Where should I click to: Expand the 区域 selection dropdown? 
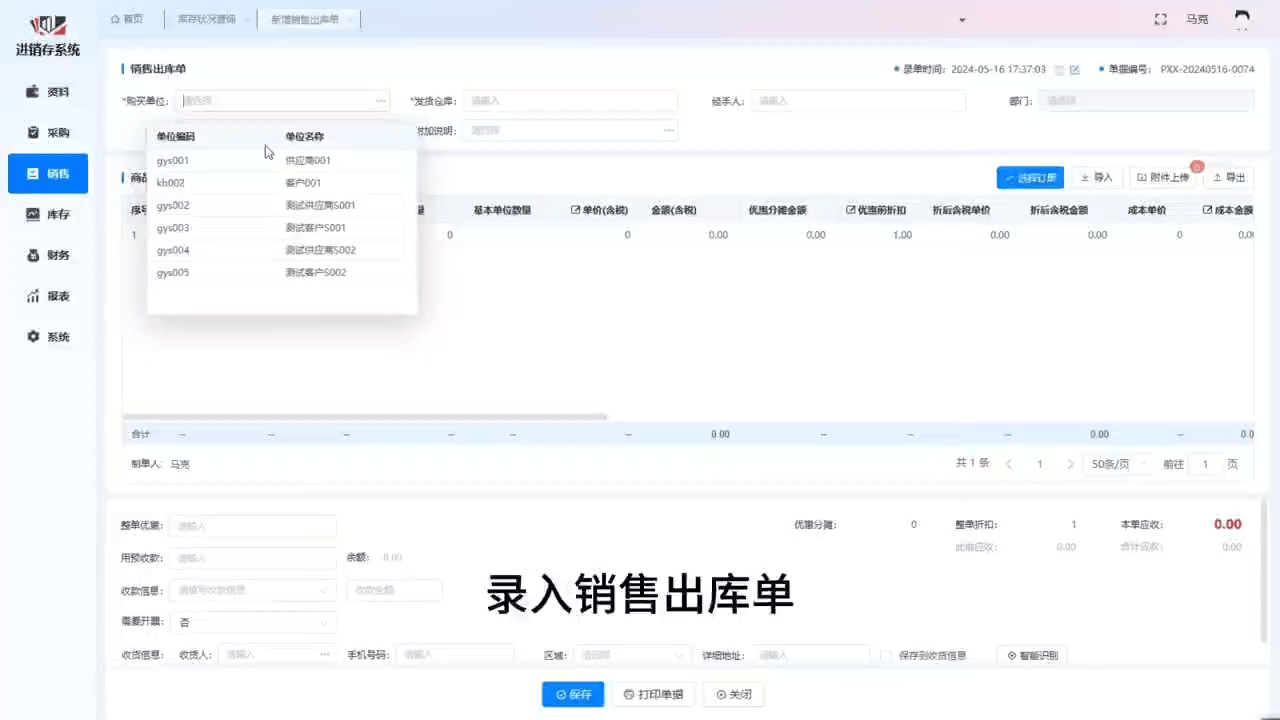pos(631,656)
